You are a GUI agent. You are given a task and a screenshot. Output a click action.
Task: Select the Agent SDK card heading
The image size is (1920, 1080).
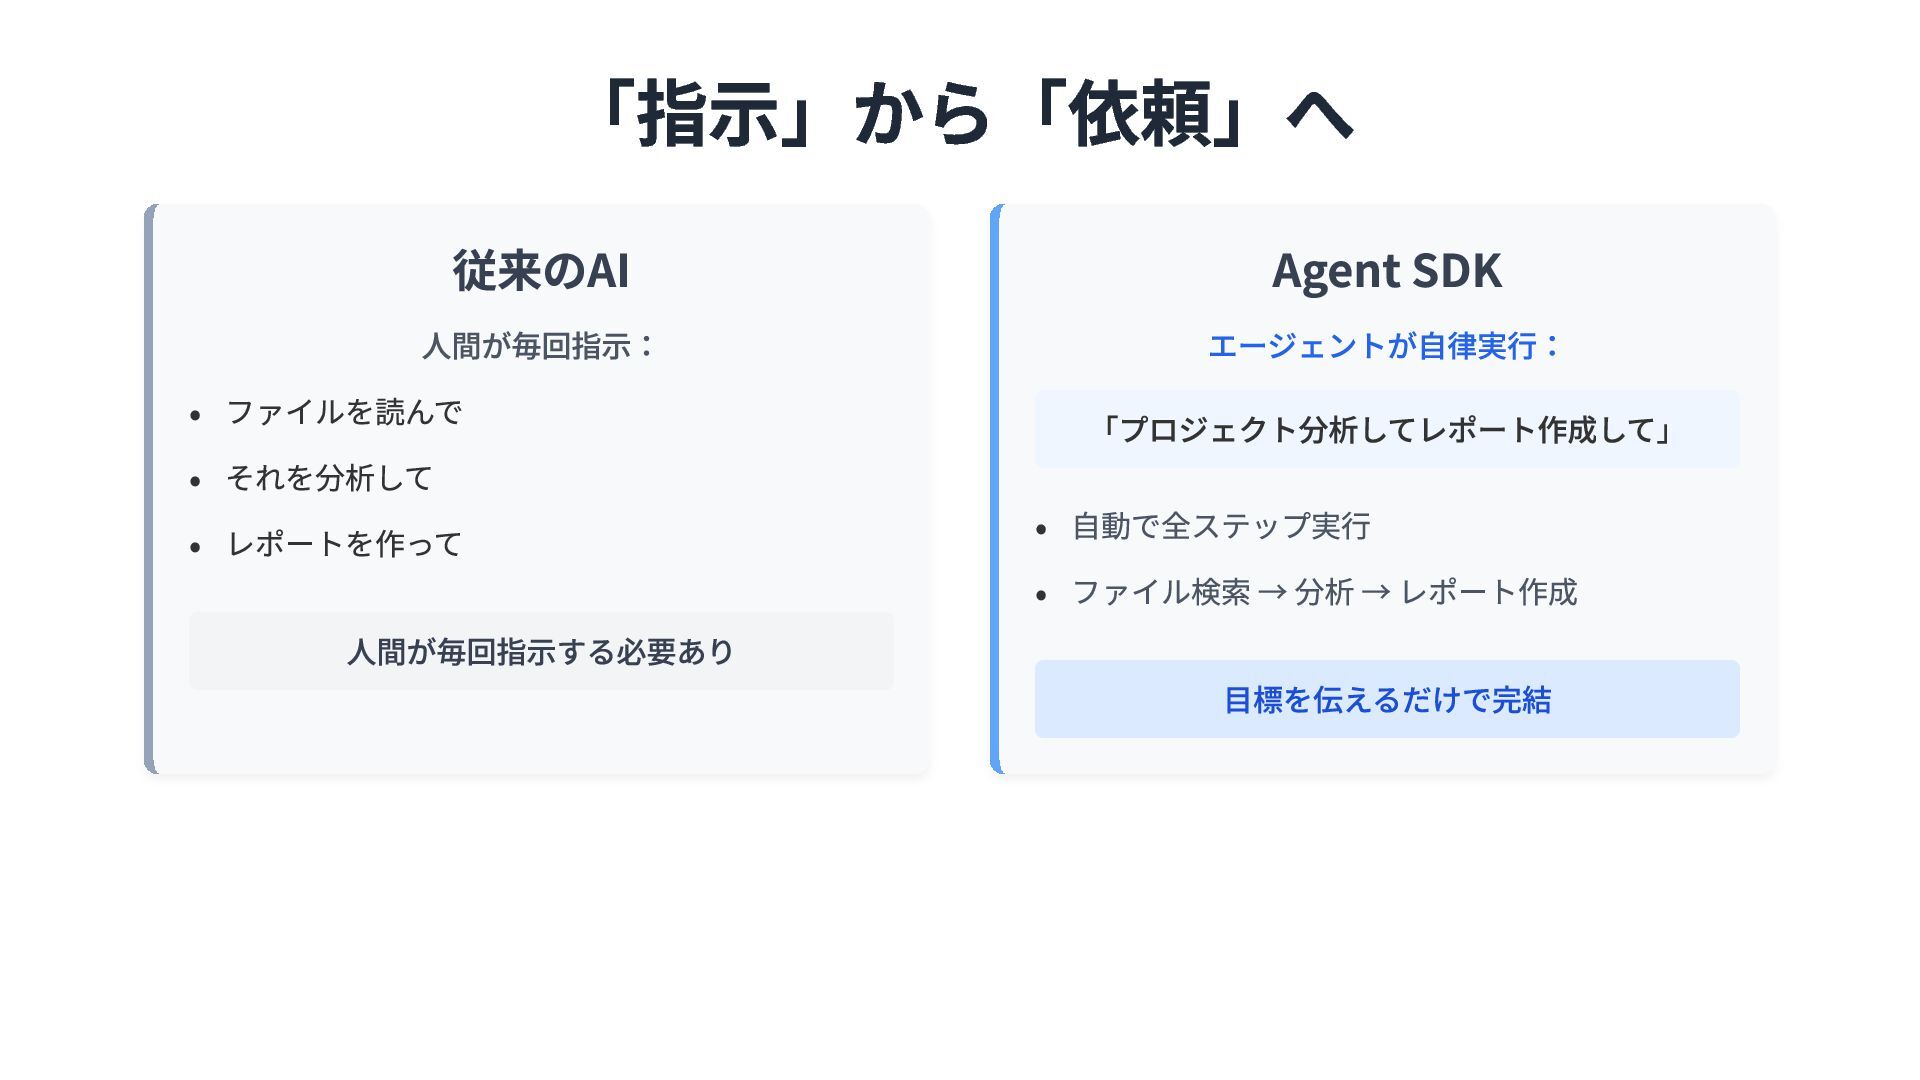[x=1386, y=271]
